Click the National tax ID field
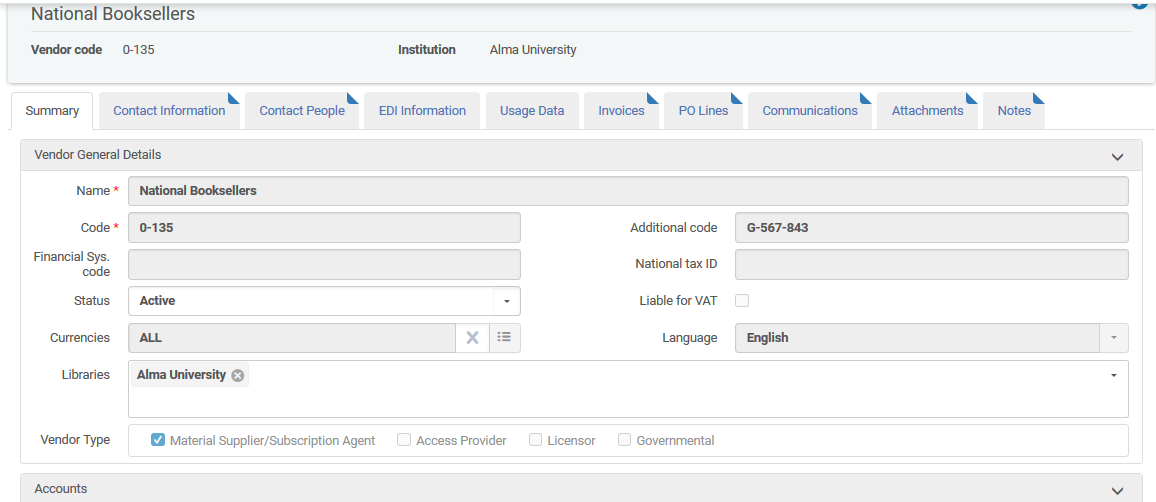 [x=931, y=265]
